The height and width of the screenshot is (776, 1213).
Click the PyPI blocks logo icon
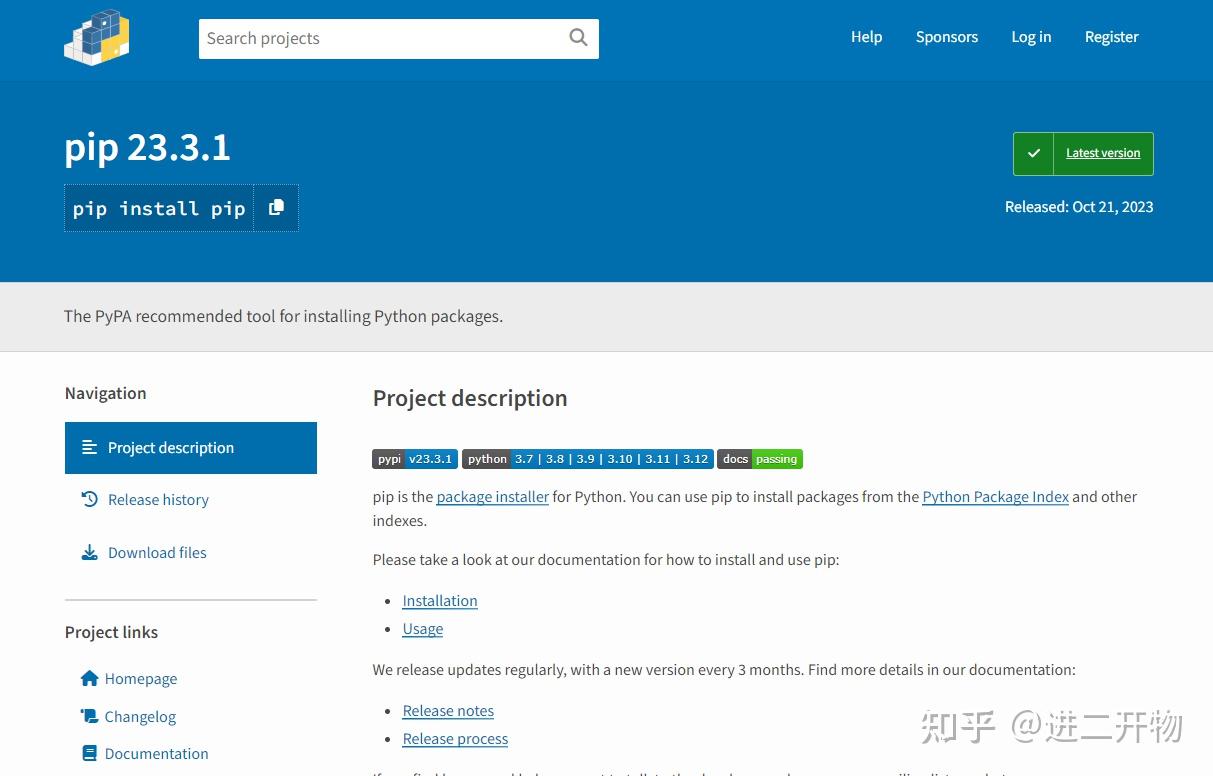coord(96,37)
